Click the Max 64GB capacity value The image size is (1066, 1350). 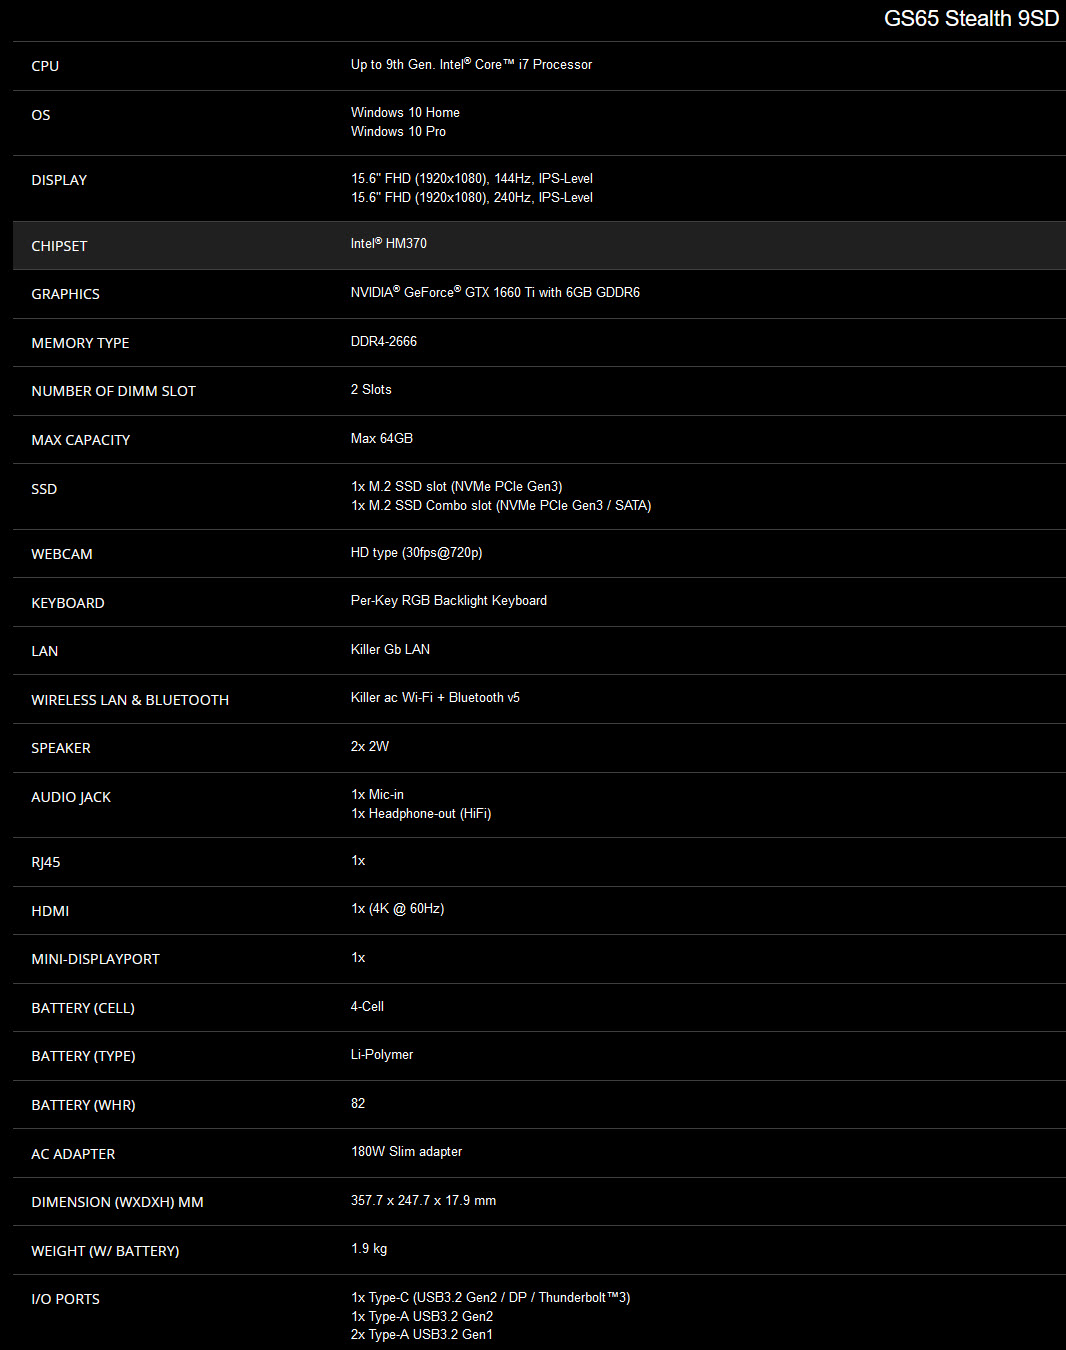click(x=381, y=439)
